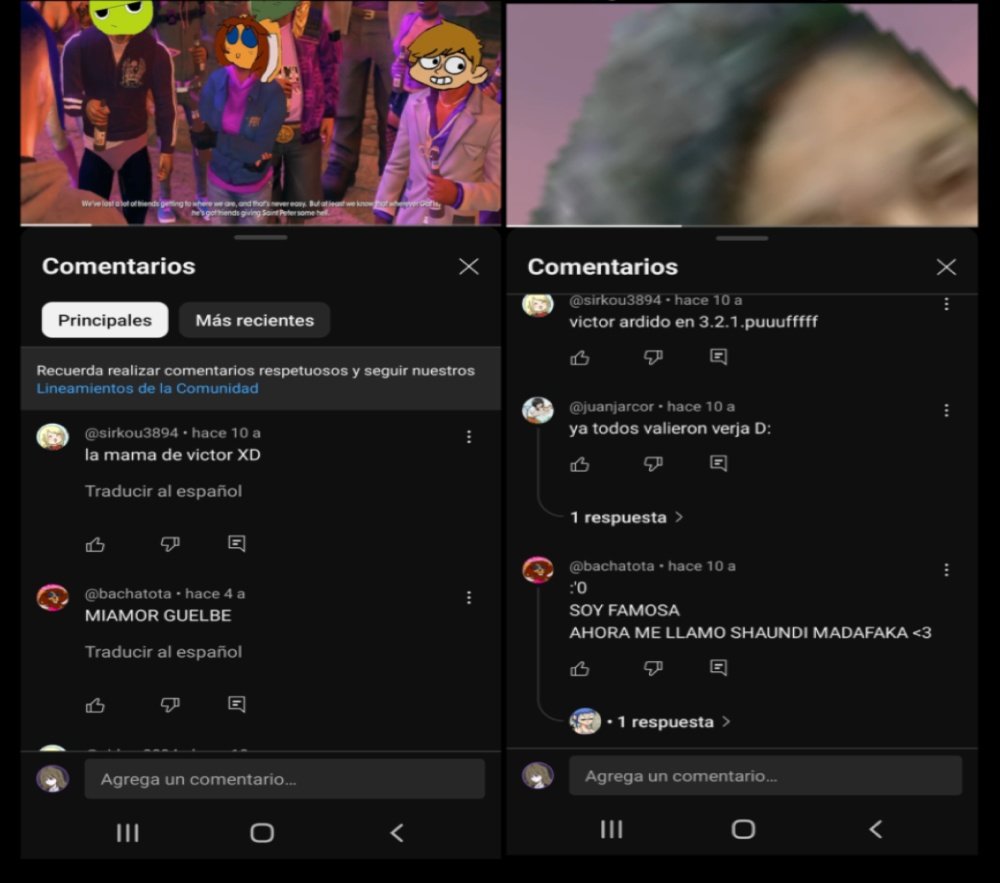
Task: Open options for "la mama de victor XD" comment
Action: coord(469,437)
